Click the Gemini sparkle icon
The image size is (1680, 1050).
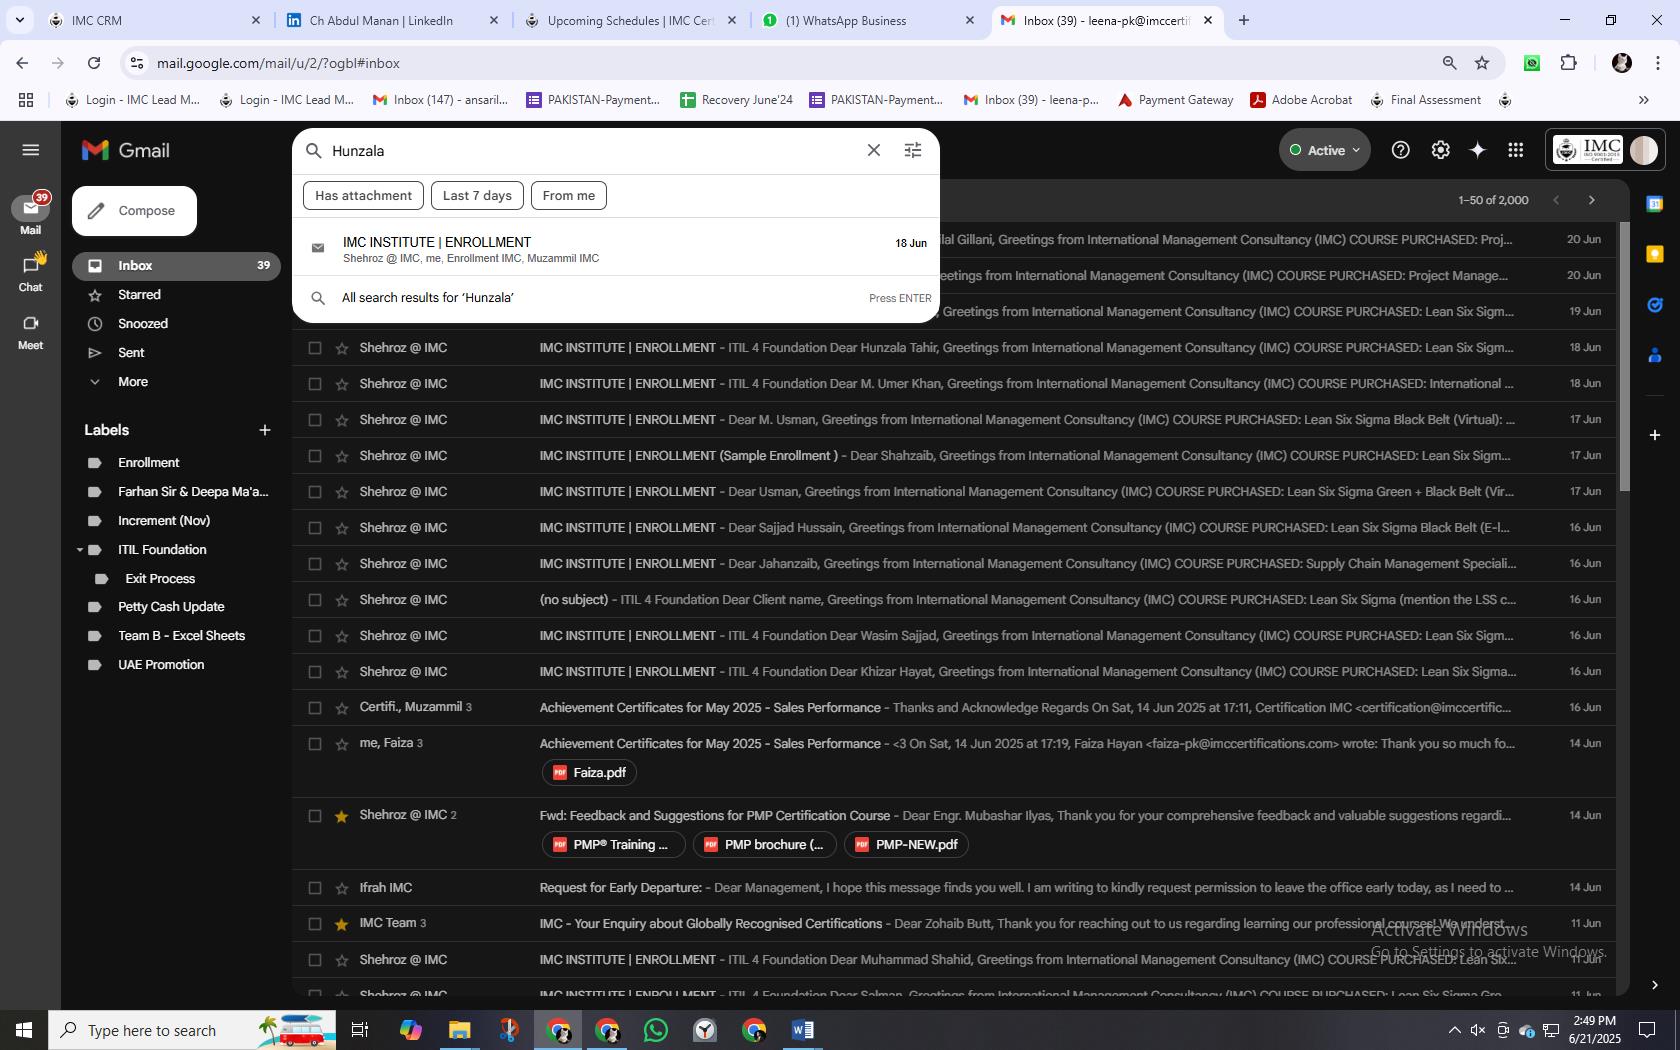pos(1478,150)
